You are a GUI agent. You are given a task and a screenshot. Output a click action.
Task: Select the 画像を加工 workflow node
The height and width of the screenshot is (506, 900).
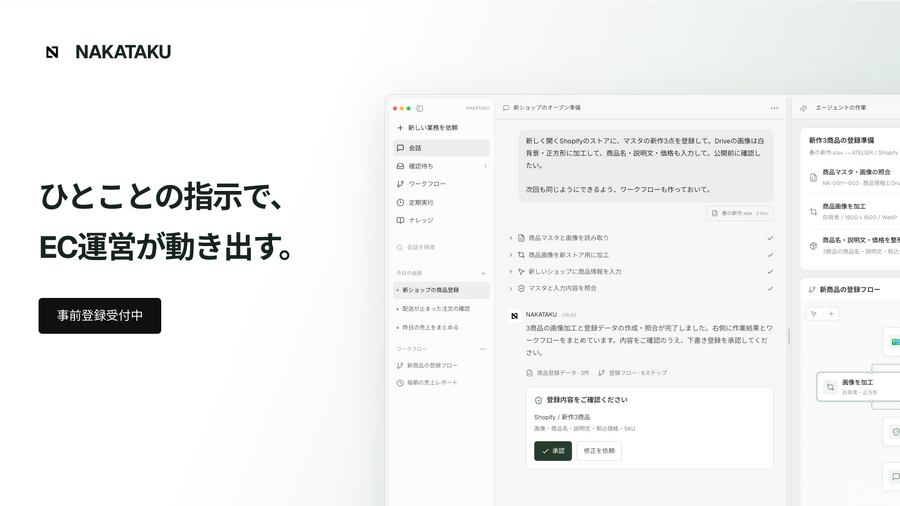point(858,387)
